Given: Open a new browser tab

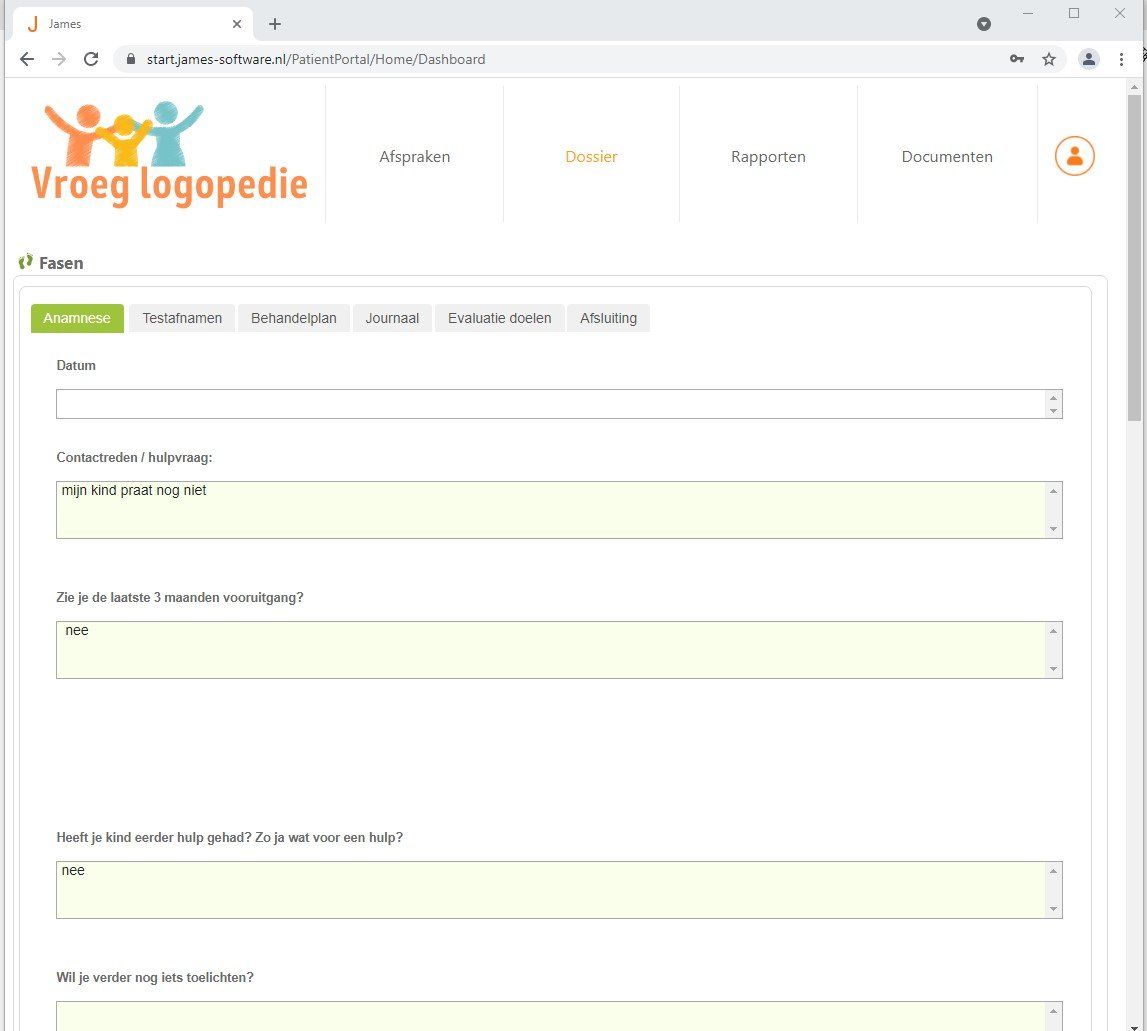Looking at the screenshot, I should 274,24.
